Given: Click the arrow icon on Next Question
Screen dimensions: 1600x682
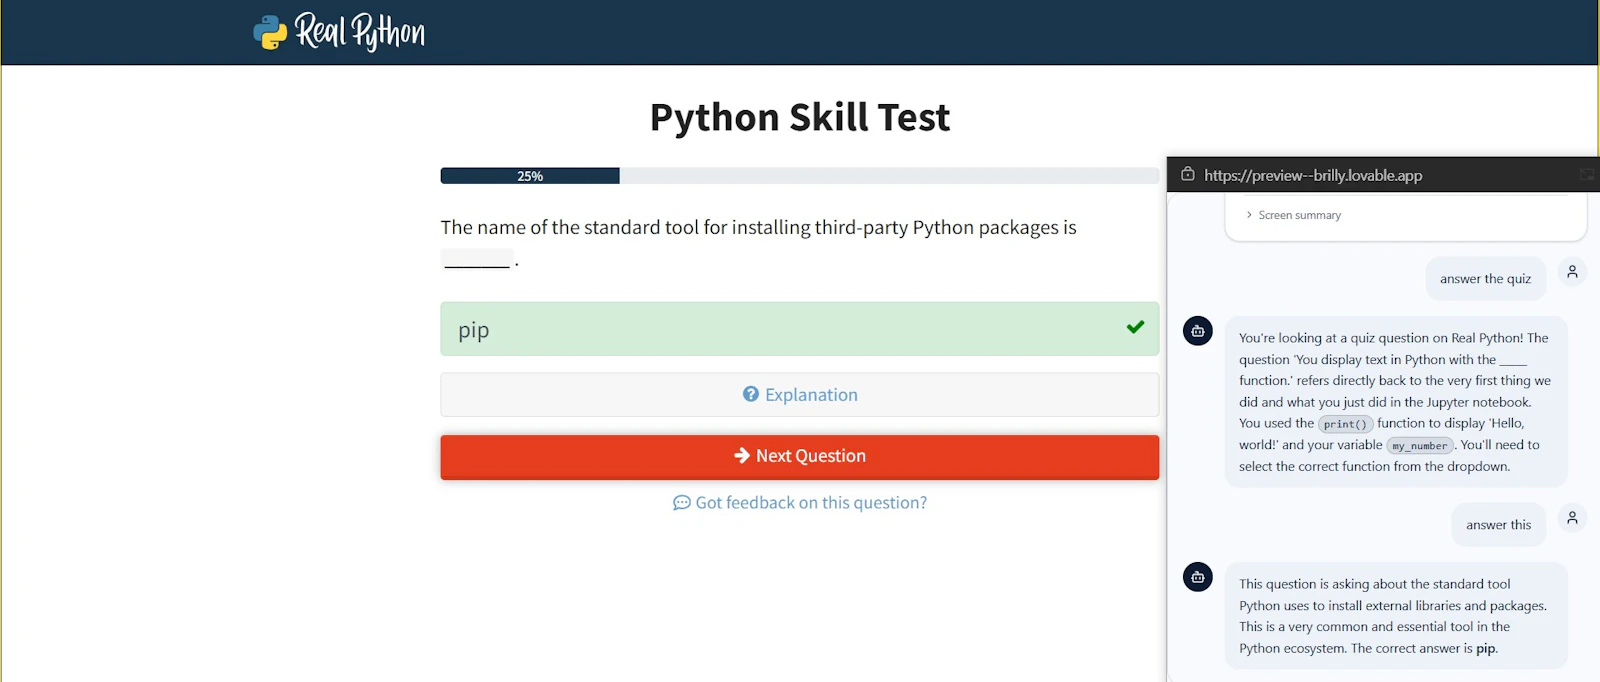Looking at the screenshot, I should [x=742, y=456].
